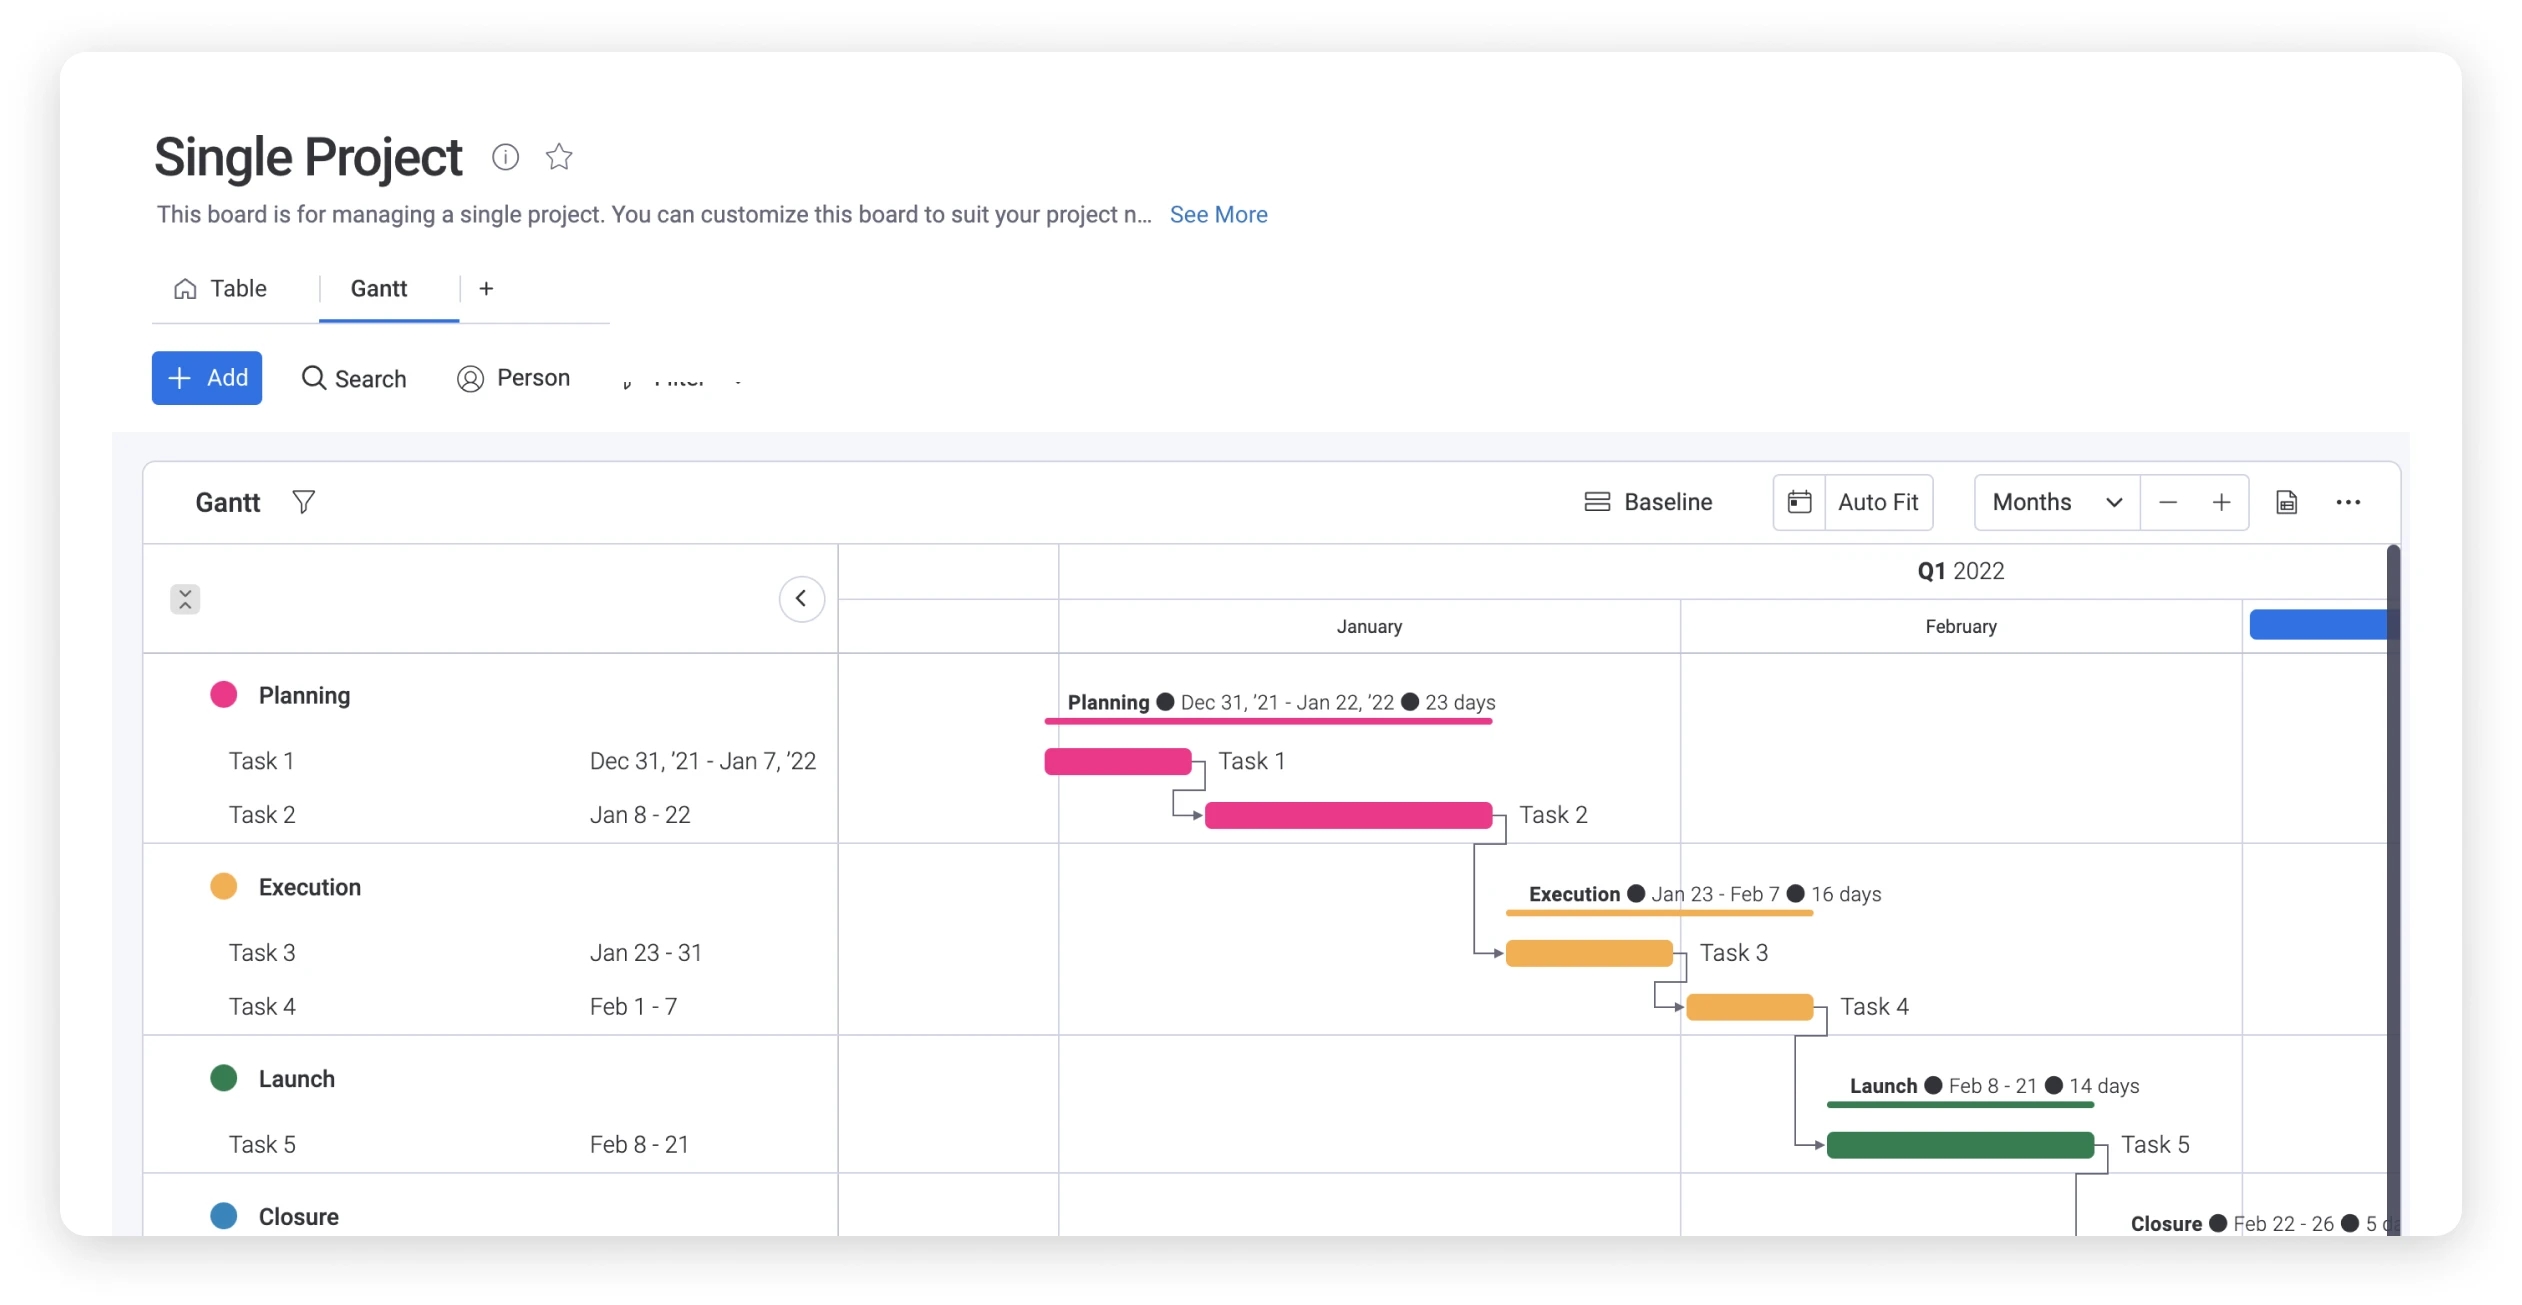Collapse all Gantt row groups

185,598
